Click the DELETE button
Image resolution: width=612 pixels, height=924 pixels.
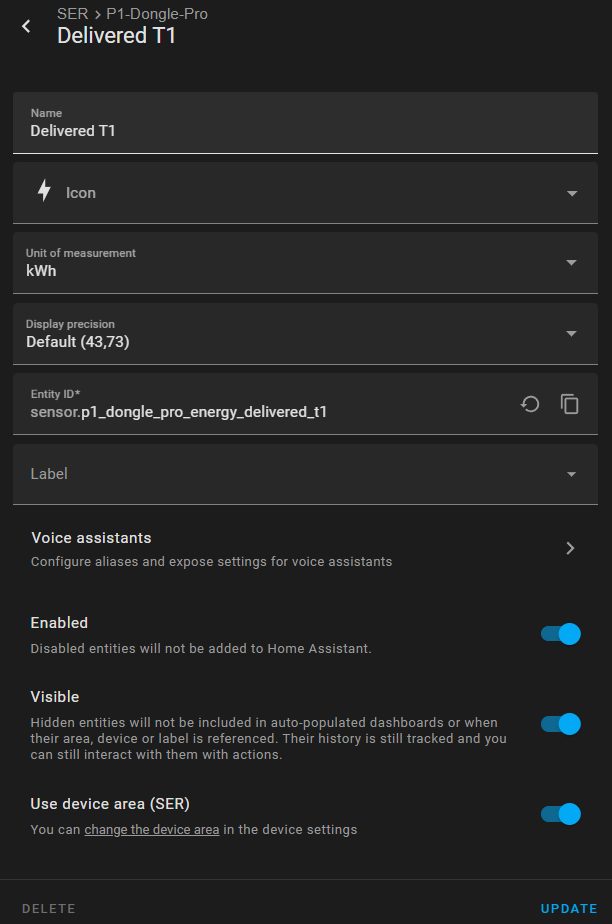click(49, 909)
